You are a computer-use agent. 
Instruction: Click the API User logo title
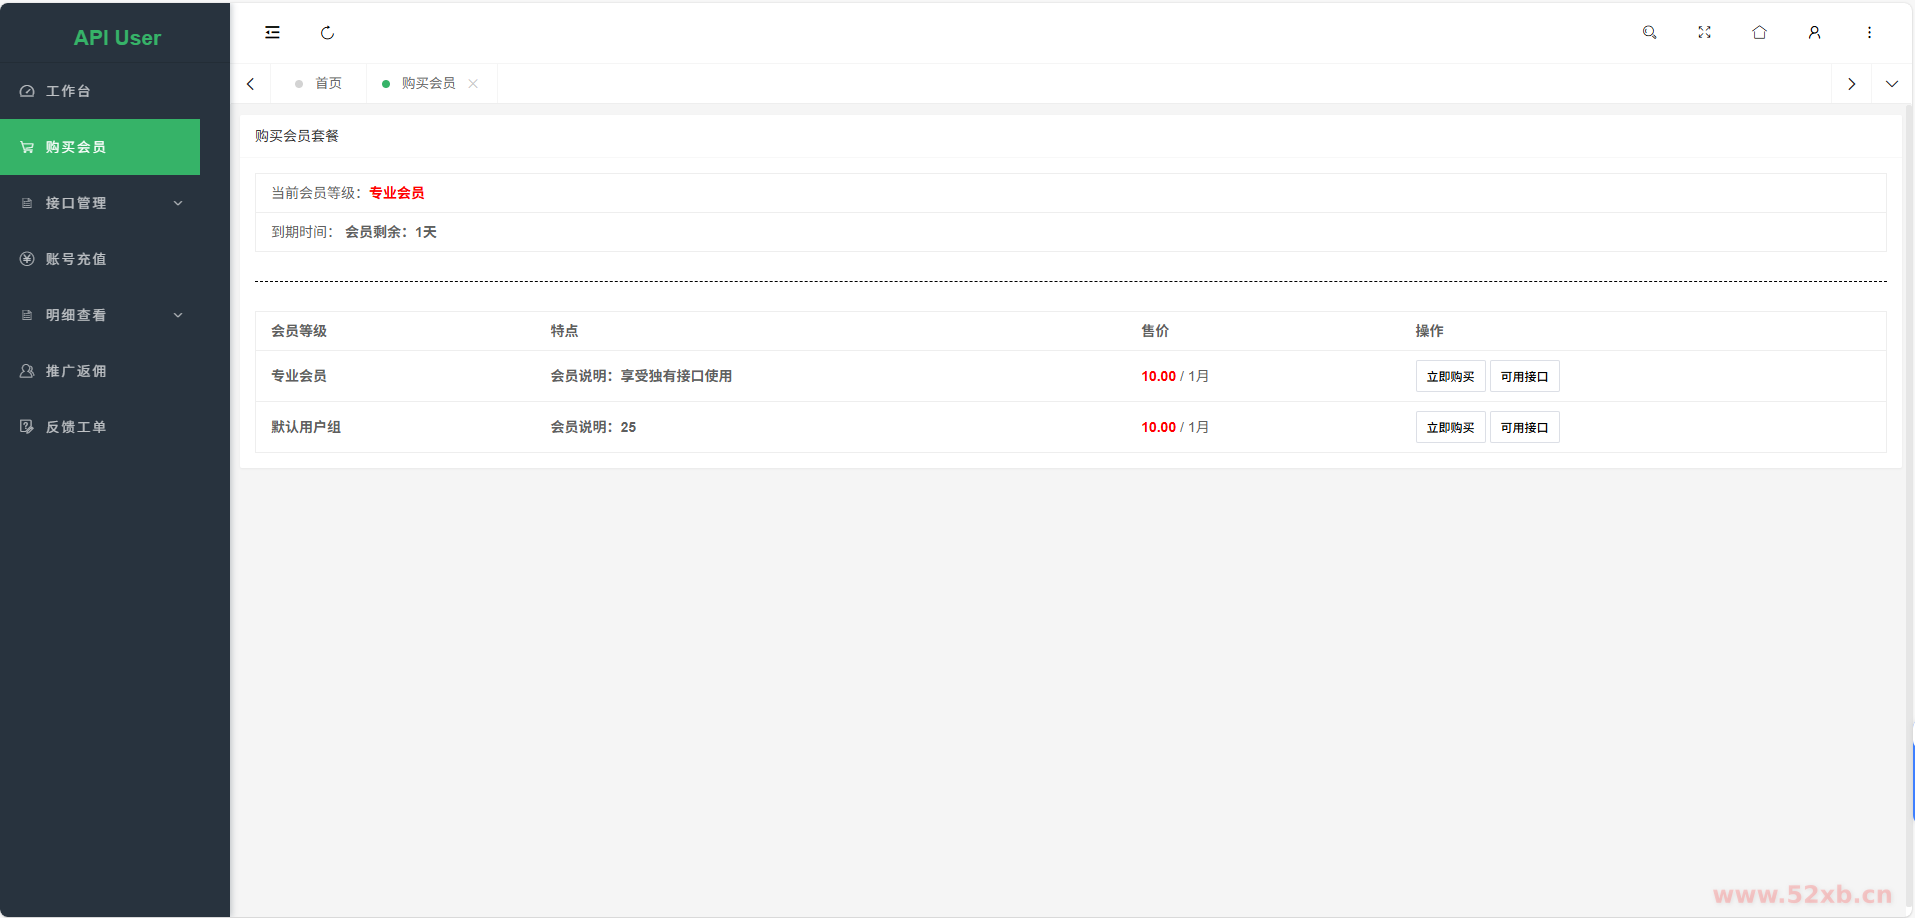(x=117, y=38)
